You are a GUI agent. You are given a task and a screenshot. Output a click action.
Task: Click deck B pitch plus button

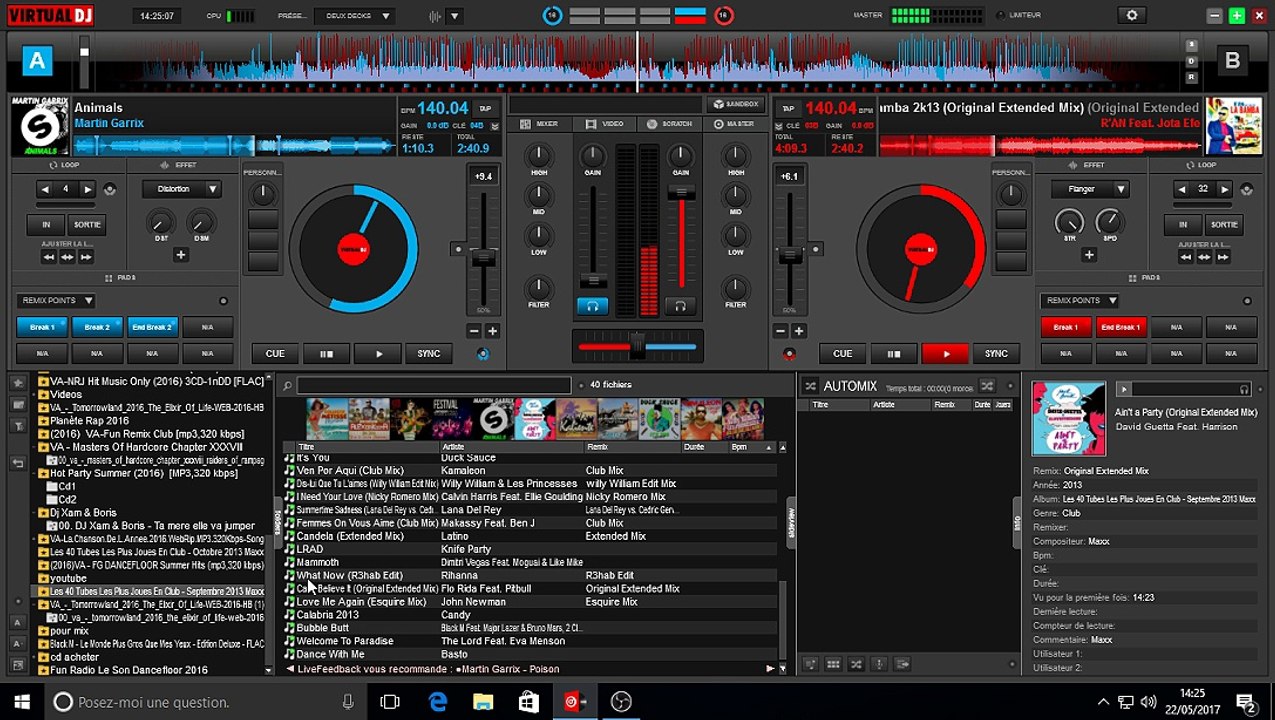[798, 331]
